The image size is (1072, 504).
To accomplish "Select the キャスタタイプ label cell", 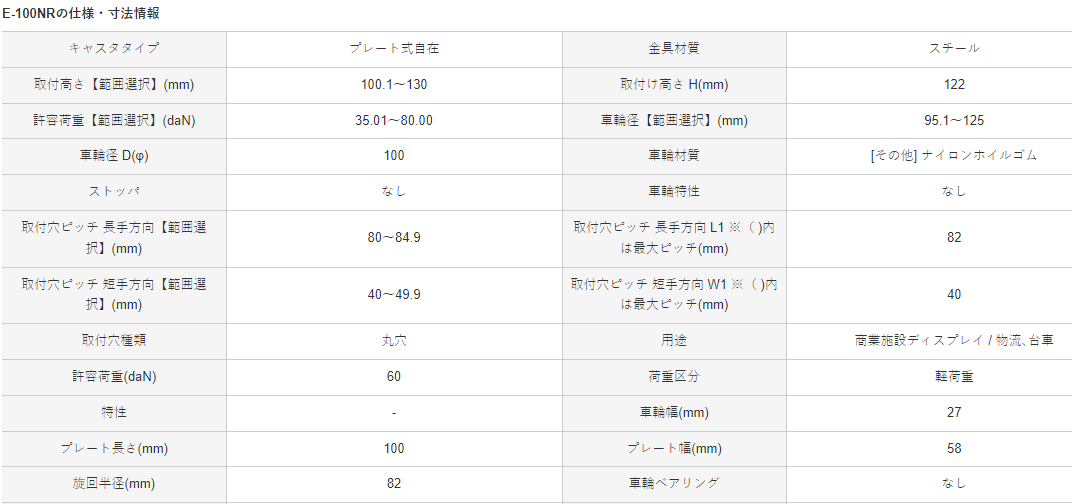I will pyautogui.click(x=114, y=48).
